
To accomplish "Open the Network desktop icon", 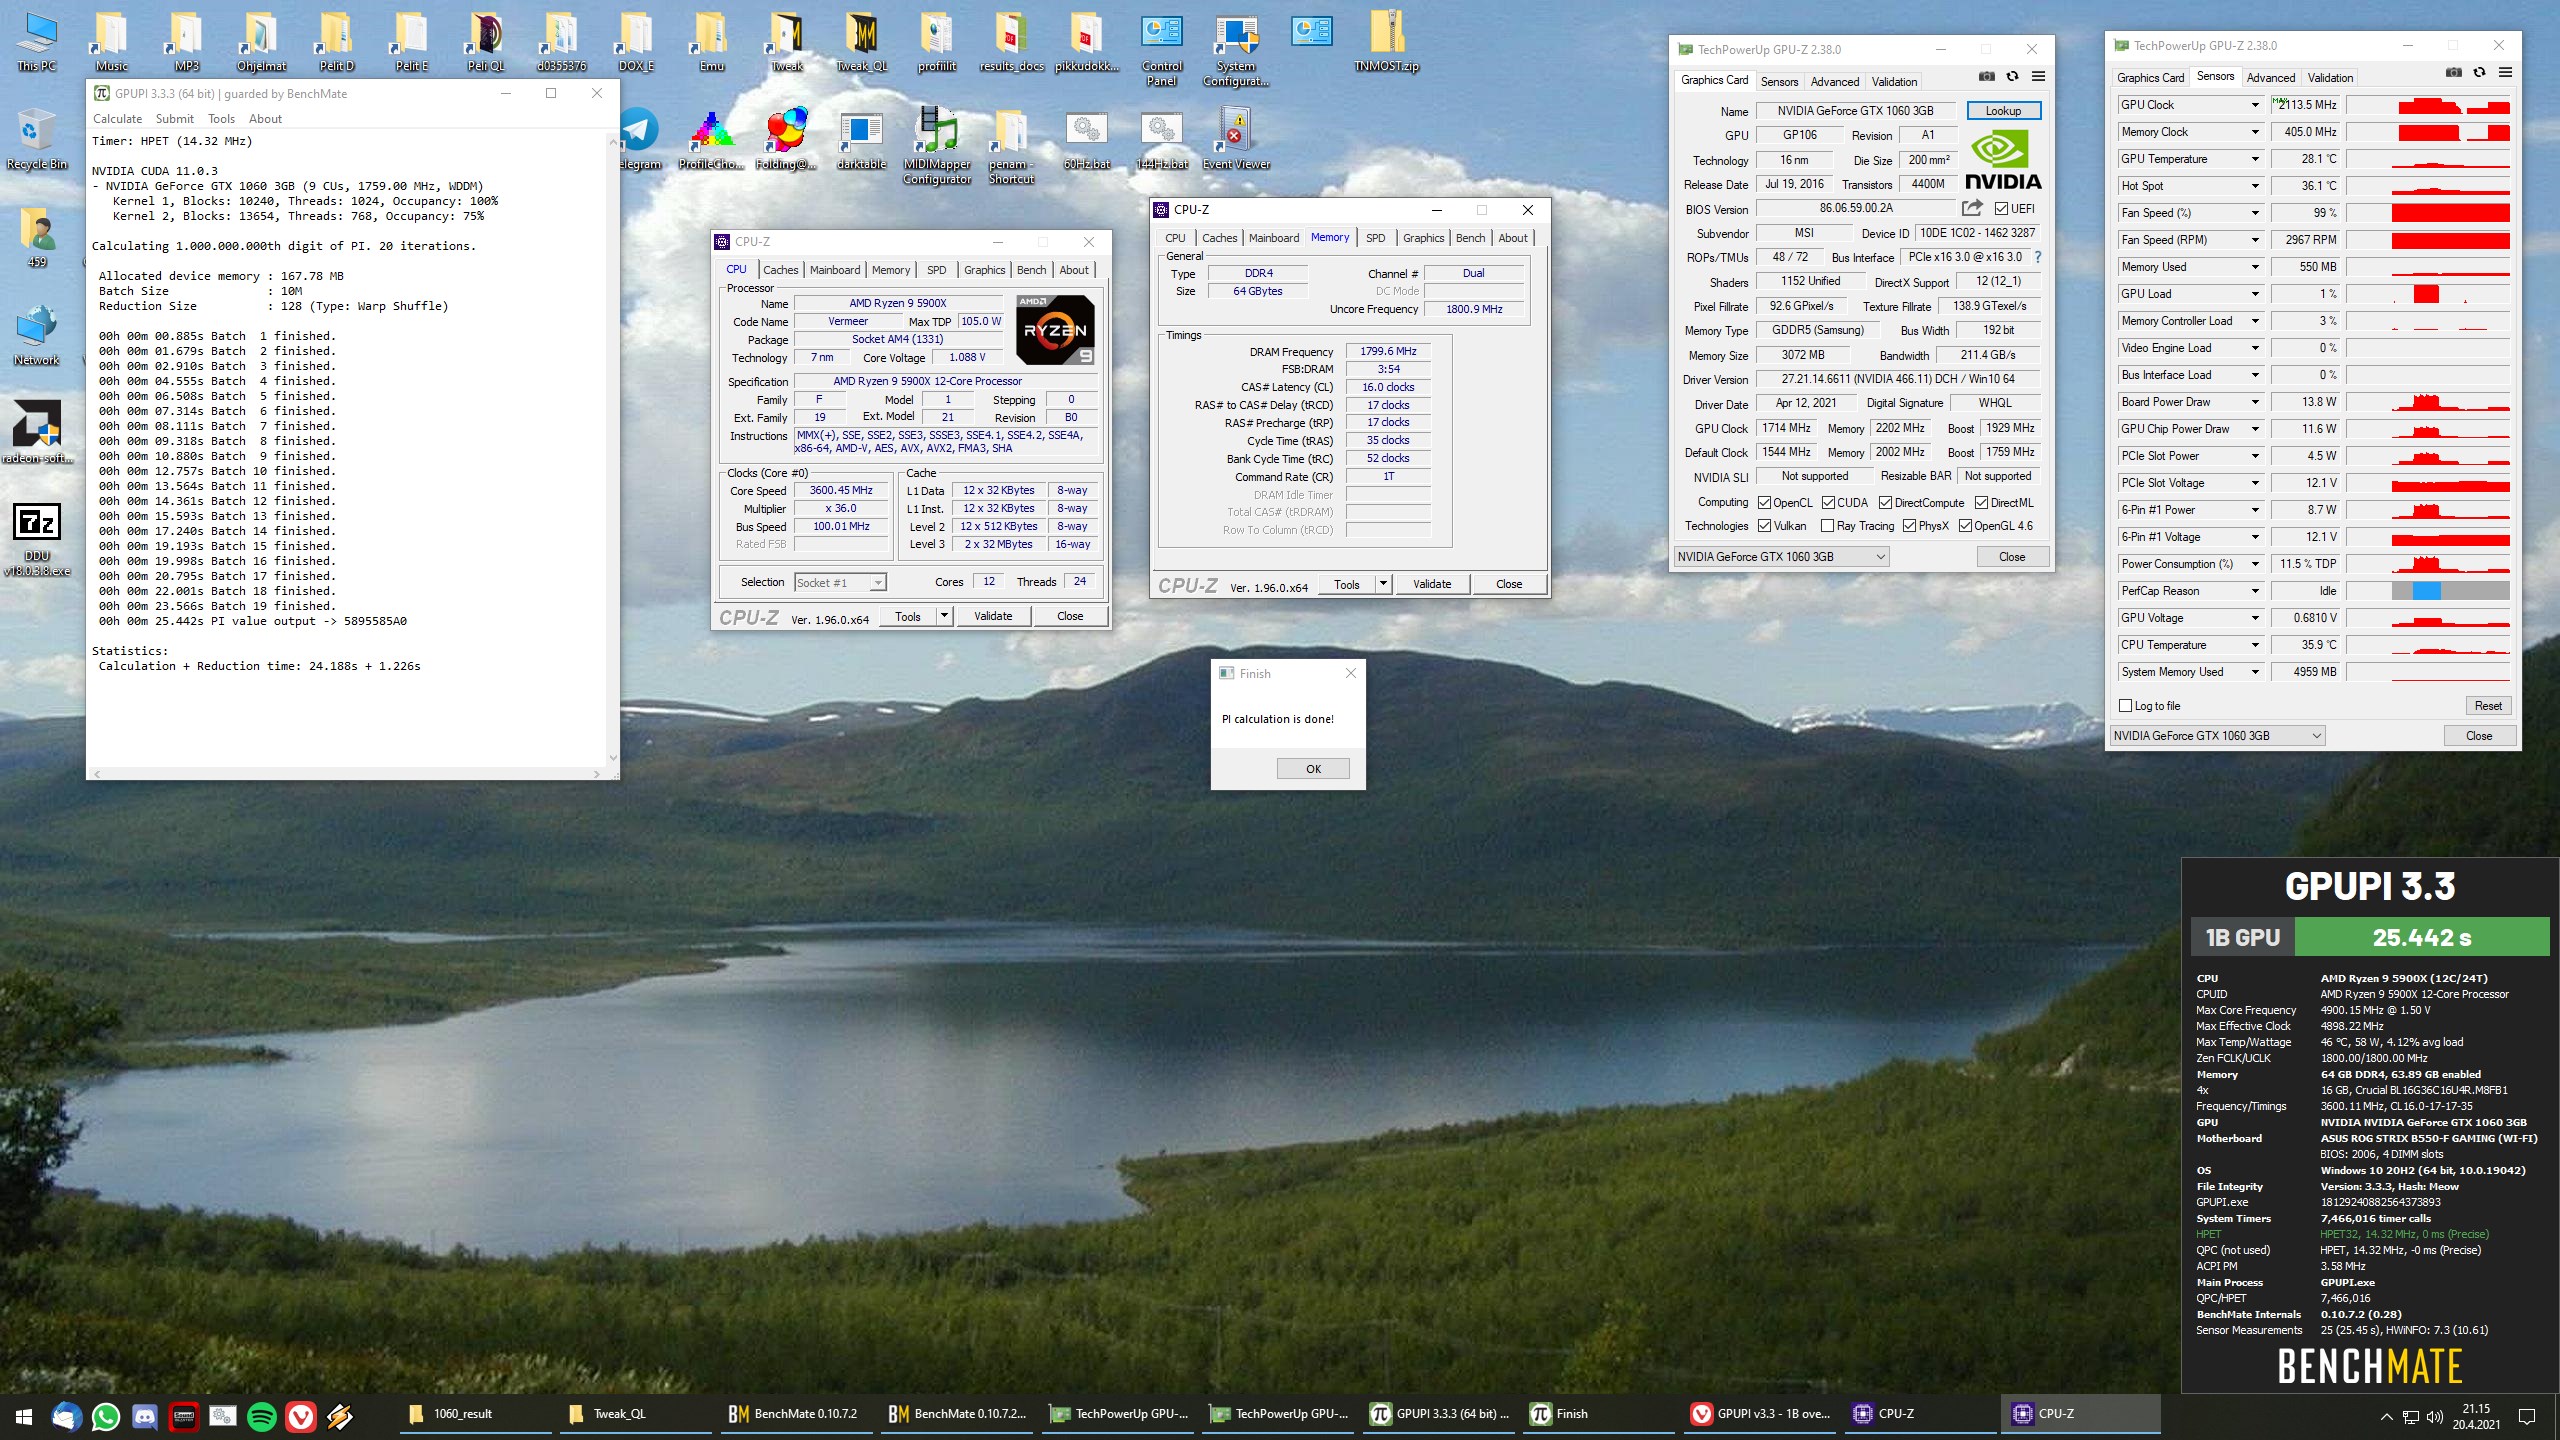I will pos(36,336).
